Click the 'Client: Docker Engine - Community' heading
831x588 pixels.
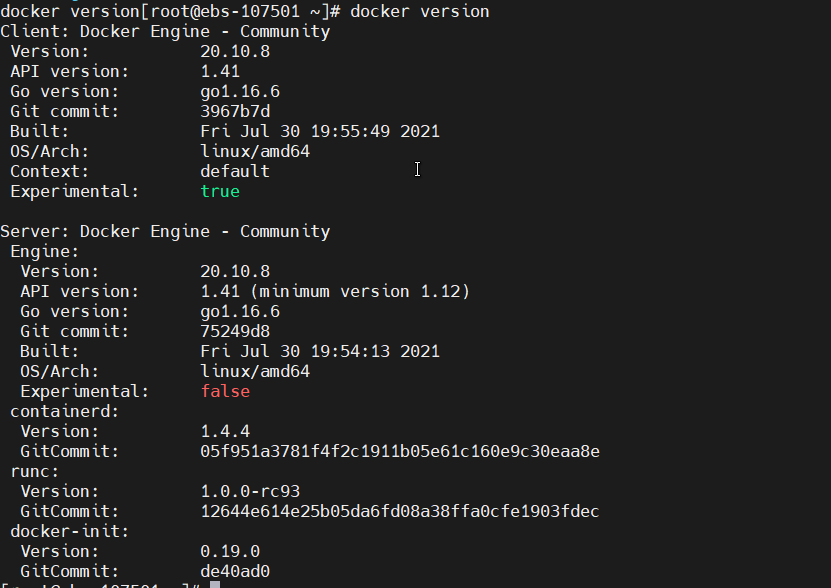pos(165,32)
